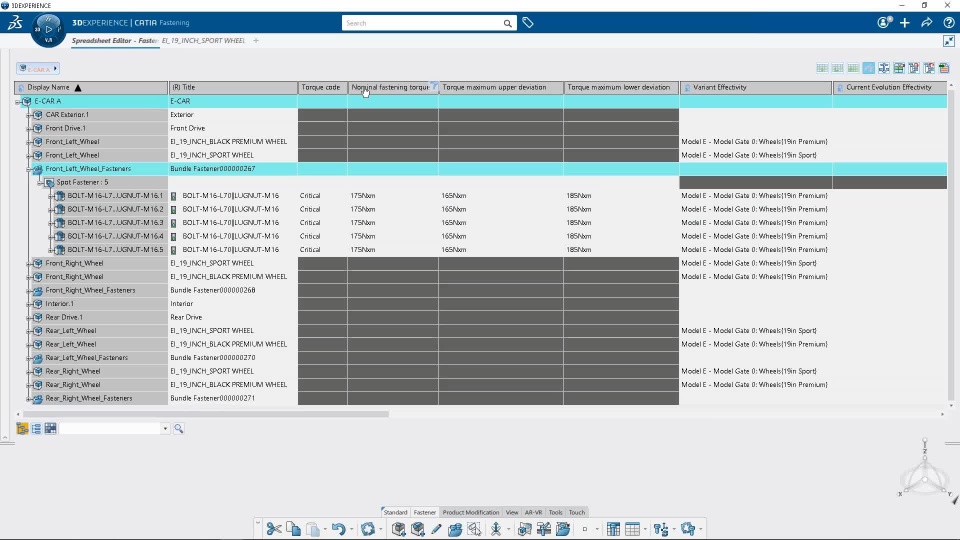Click the plus Add icon in top bar

(x=905, y=23)
